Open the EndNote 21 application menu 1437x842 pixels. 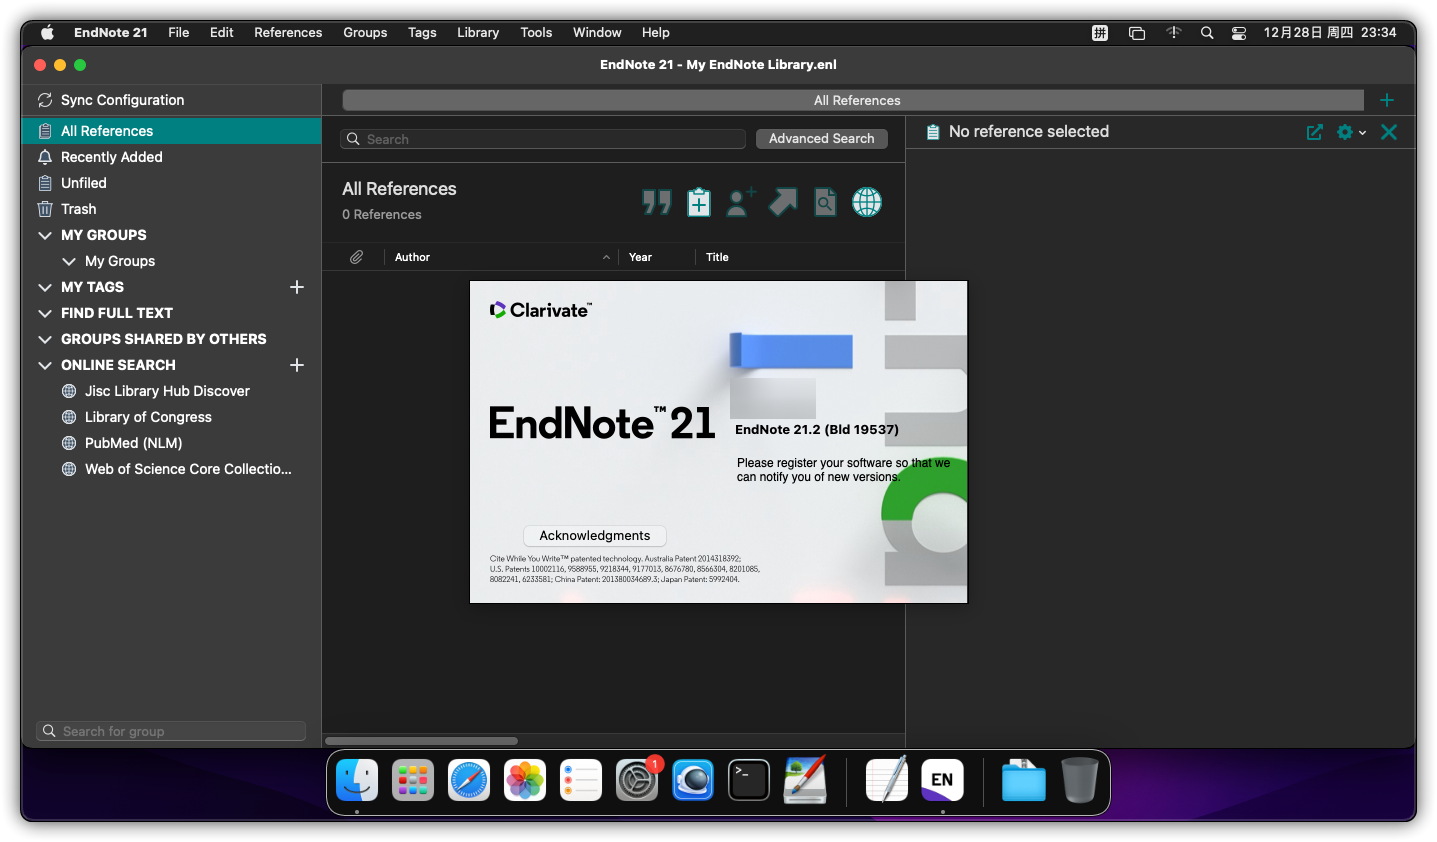[x=111, y=32]
